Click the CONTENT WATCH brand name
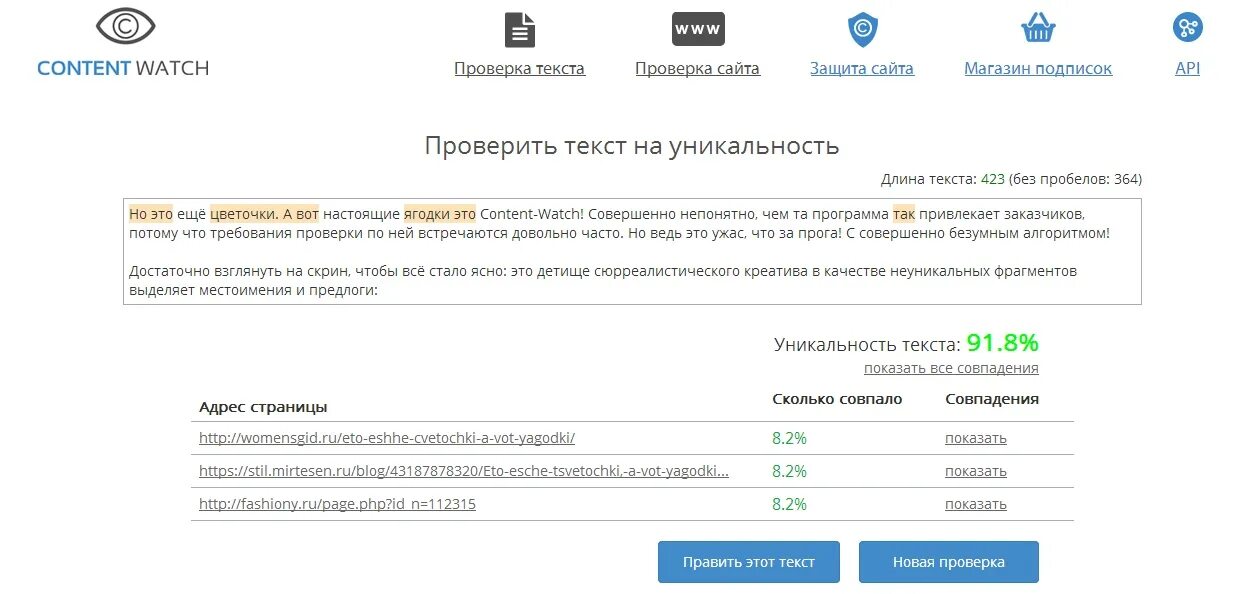Image resolution: width=1255 pixels, height=594 pixels. (x=123, y=68)
